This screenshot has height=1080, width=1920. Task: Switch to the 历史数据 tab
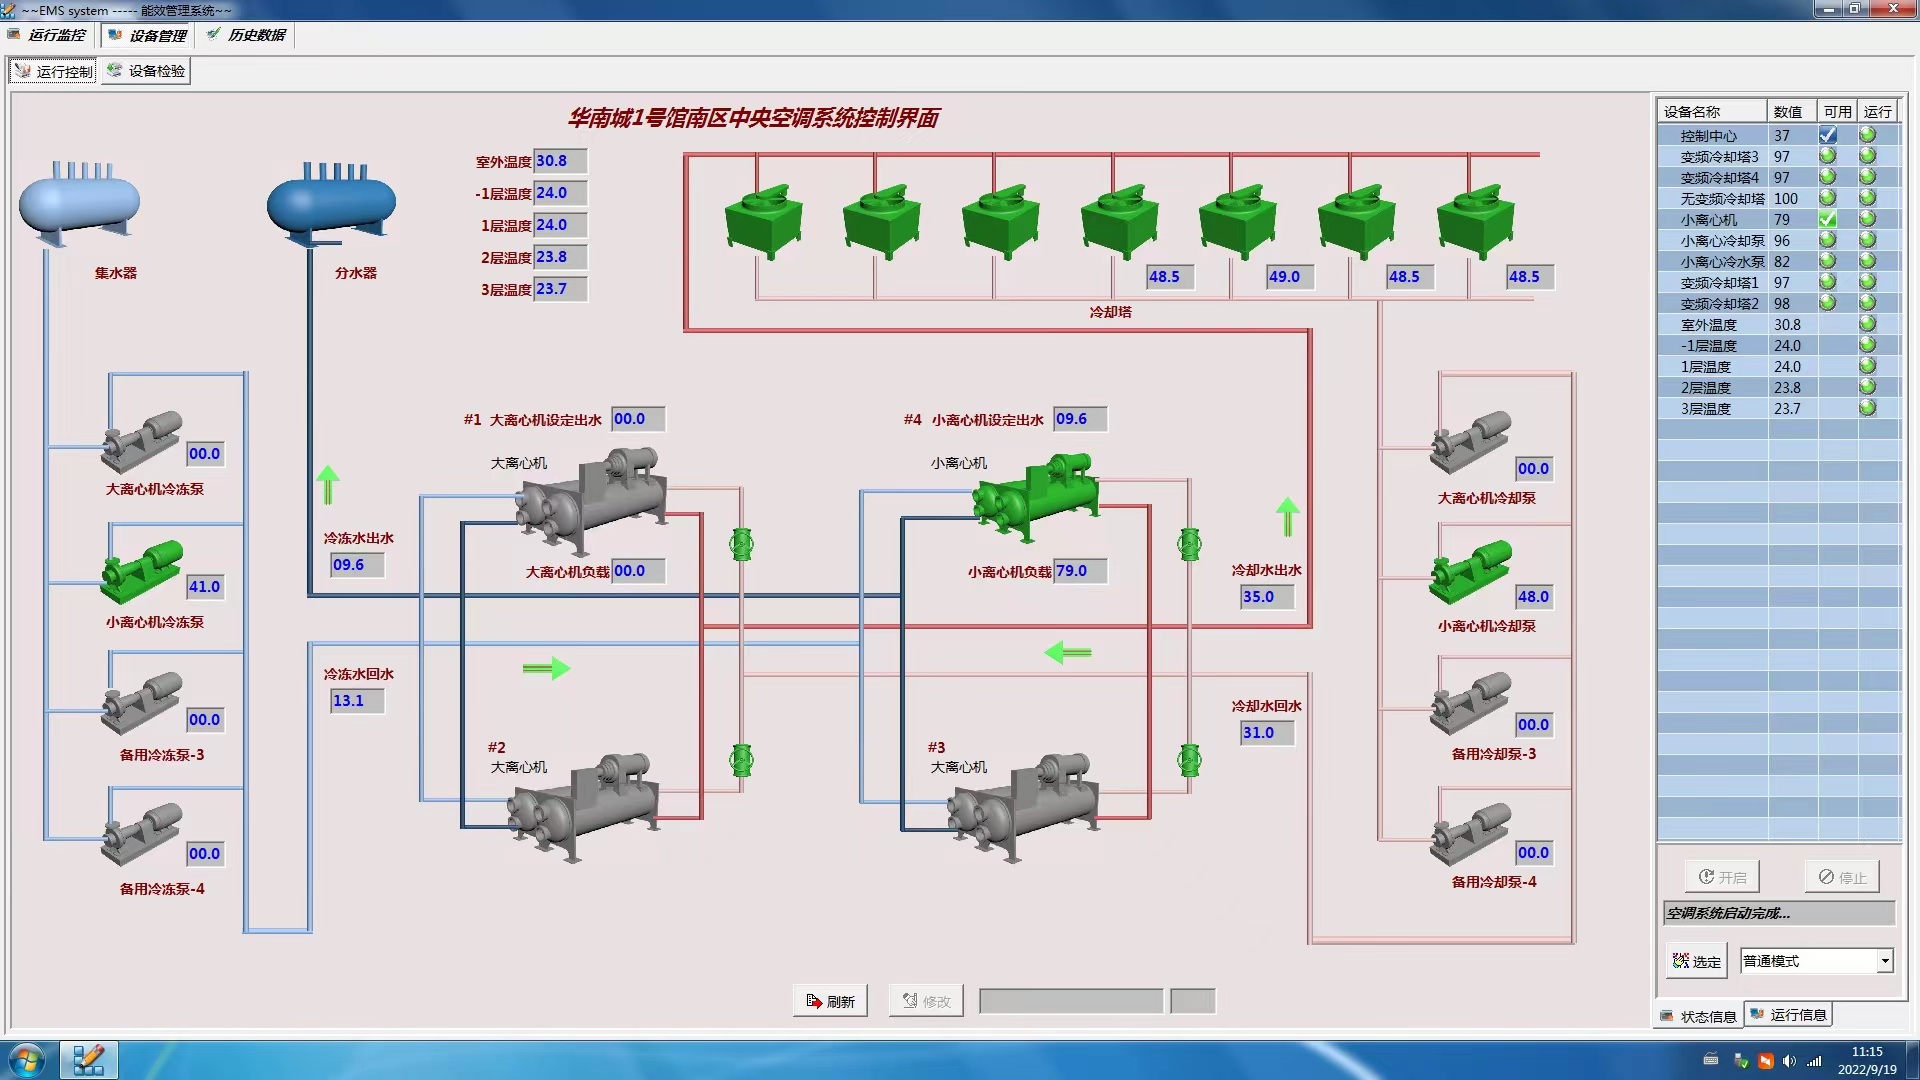[x=246, y=35]
